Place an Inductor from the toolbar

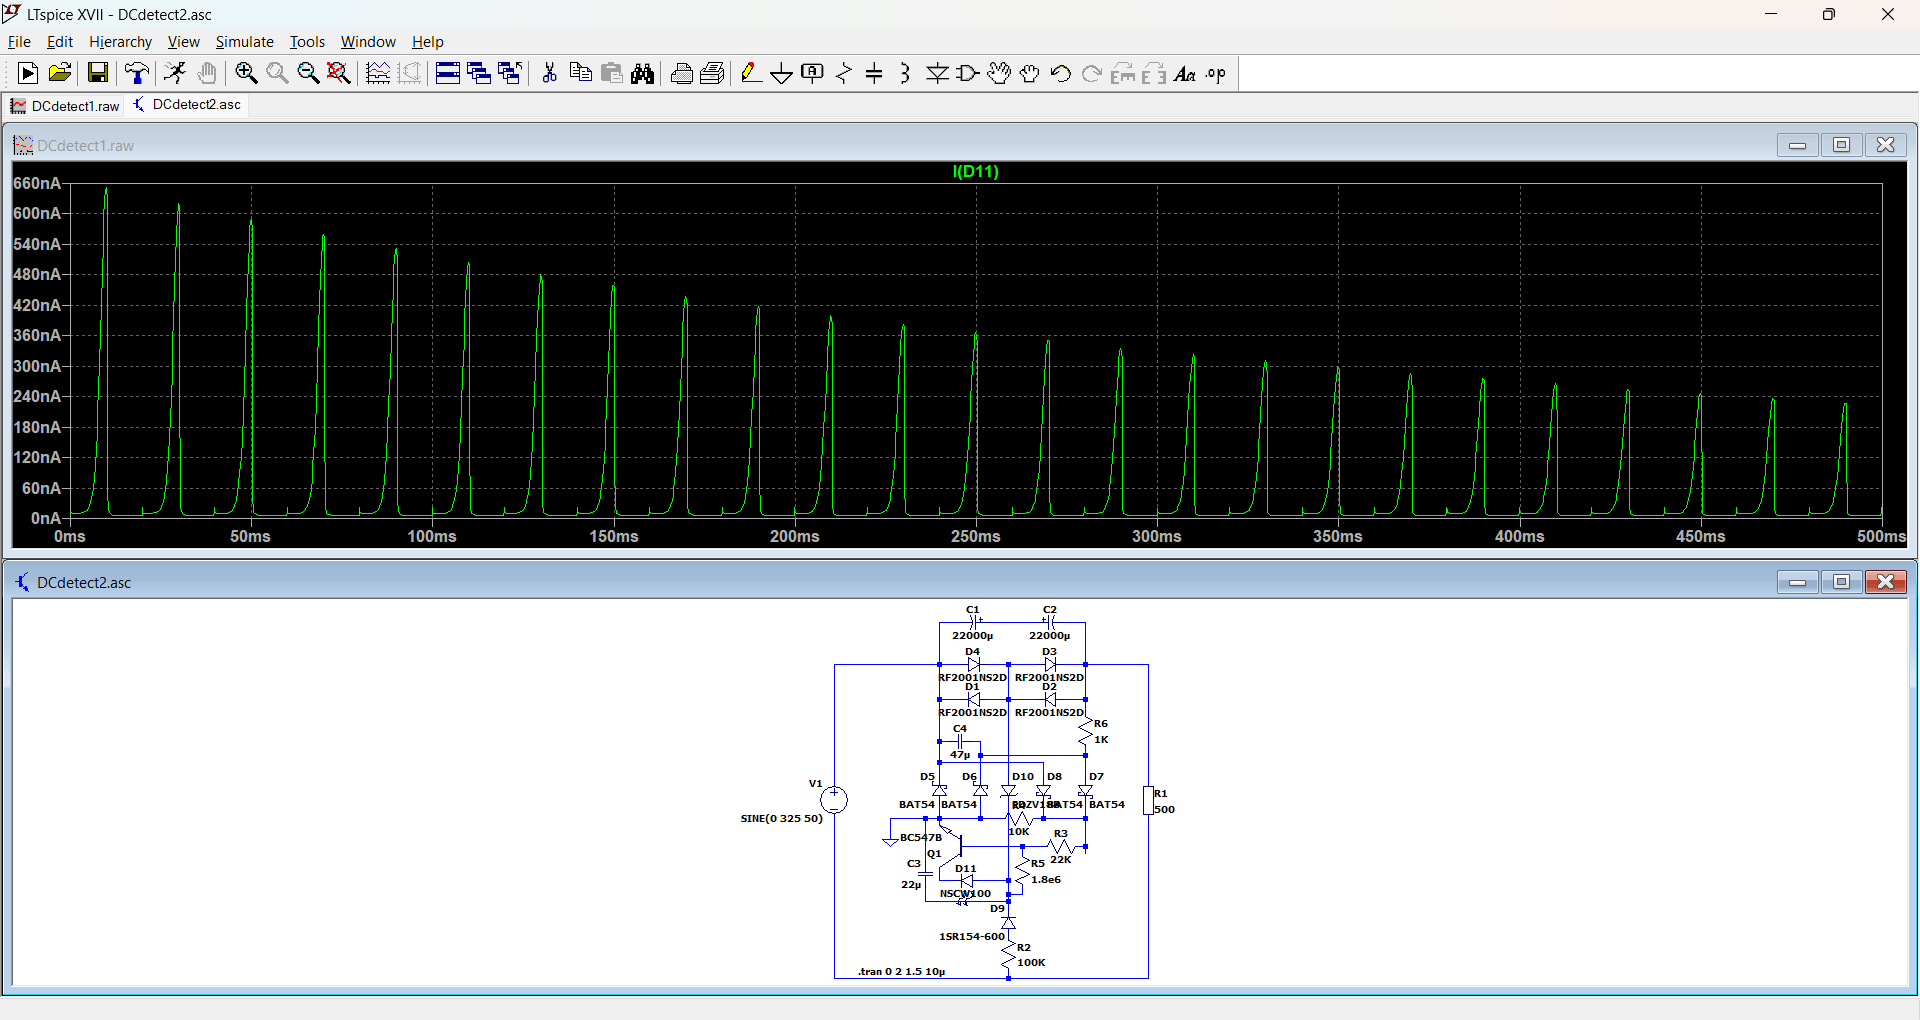(905, 73)
